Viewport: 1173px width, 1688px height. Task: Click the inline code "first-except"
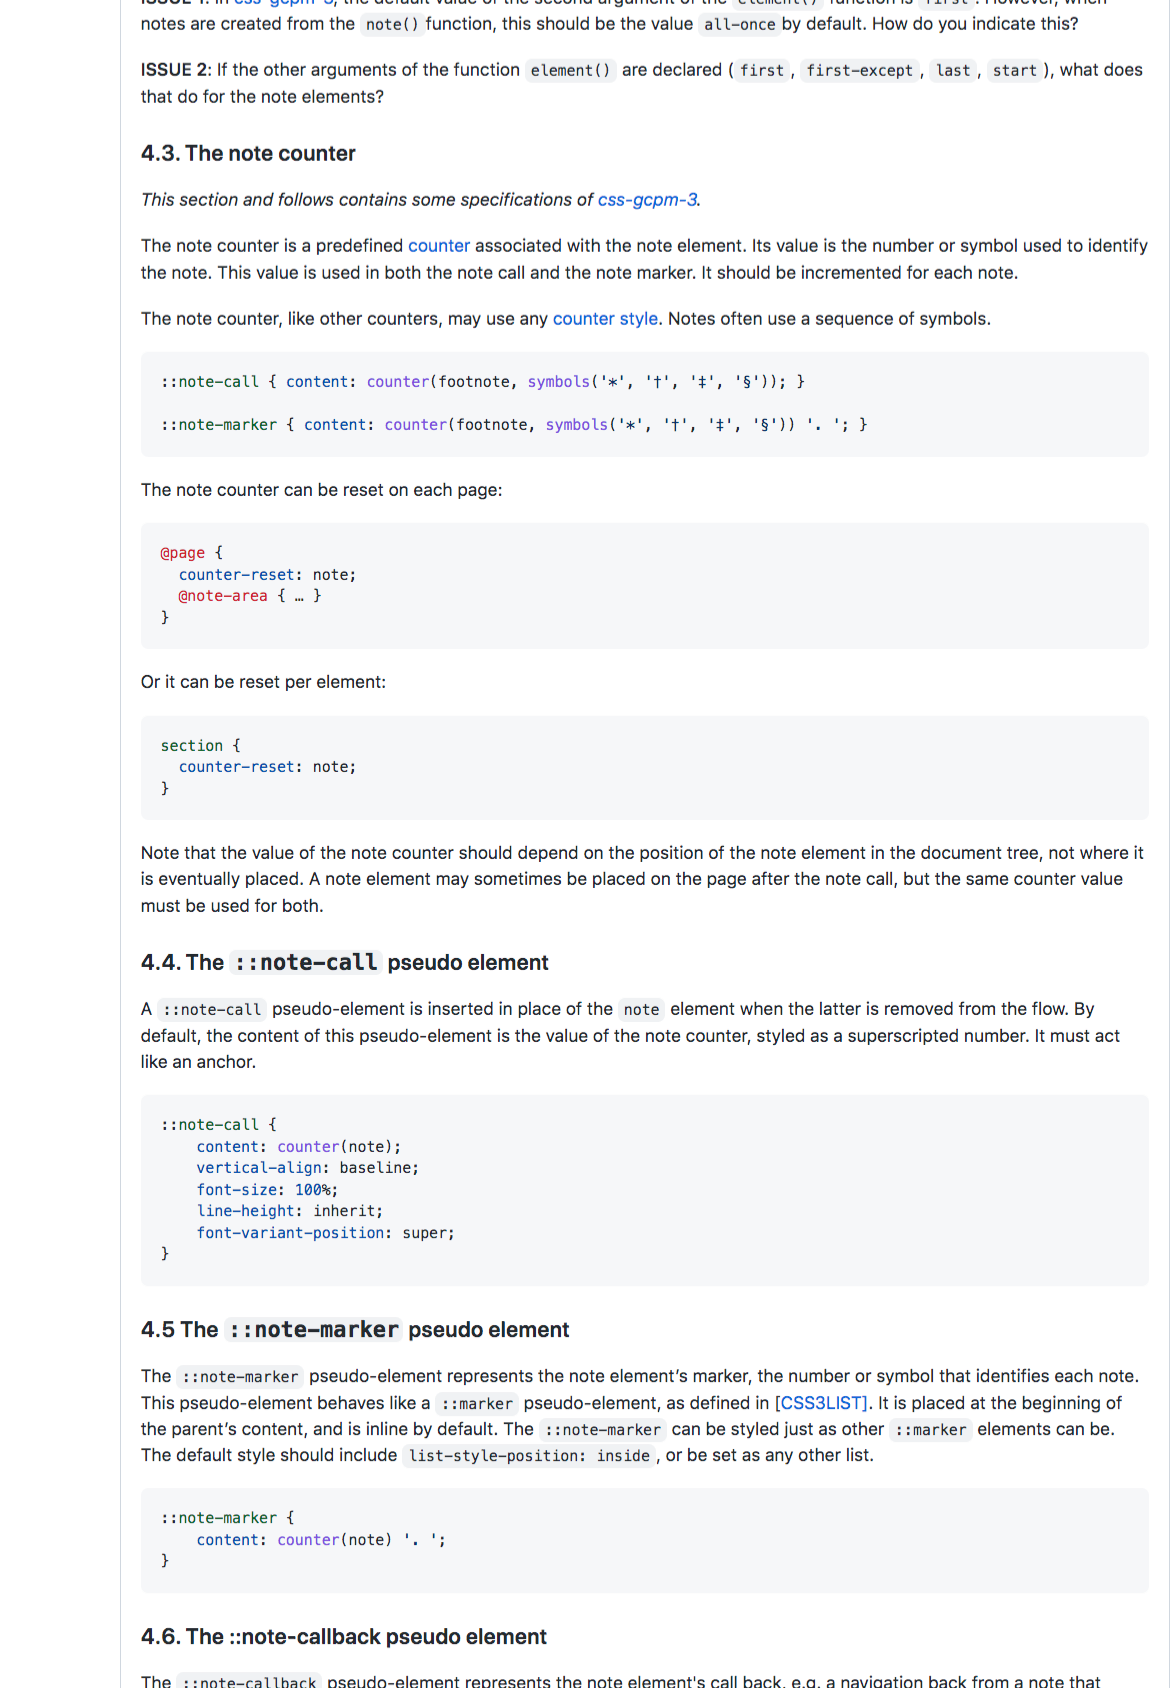pyautogui.click(x=859, y=70)
